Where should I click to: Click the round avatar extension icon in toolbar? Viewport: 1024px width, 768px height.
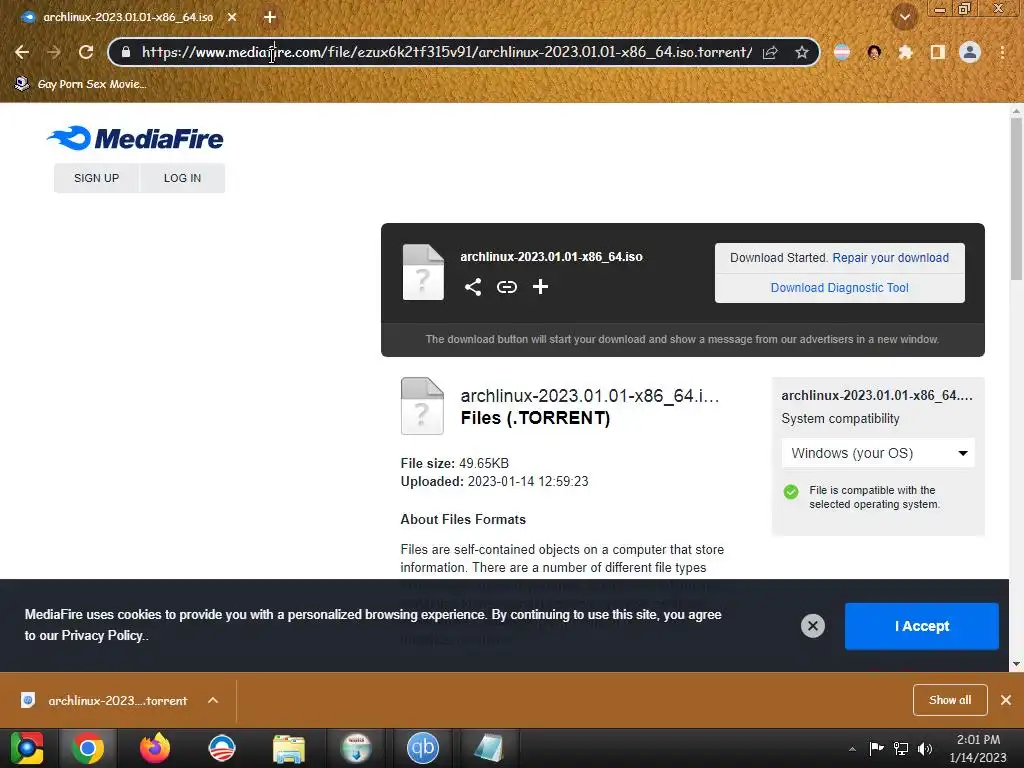(874, 52)
